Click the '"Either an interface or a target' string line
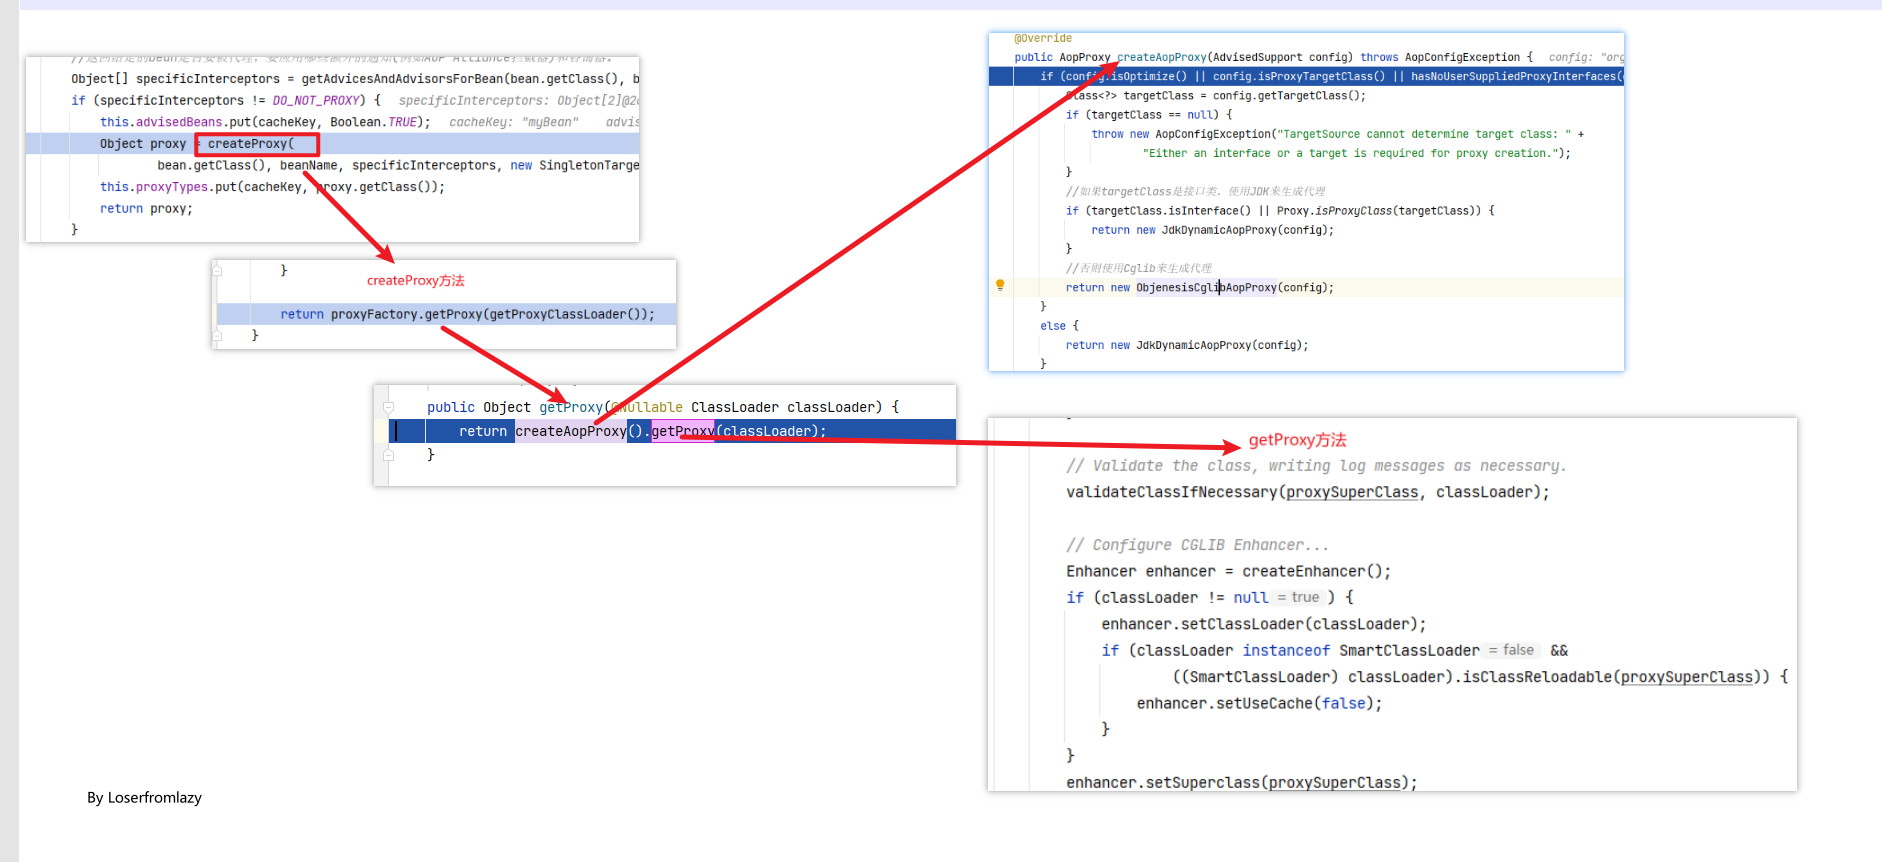The width and height of the screenshot is (1882, 862). click(1357, 153)
